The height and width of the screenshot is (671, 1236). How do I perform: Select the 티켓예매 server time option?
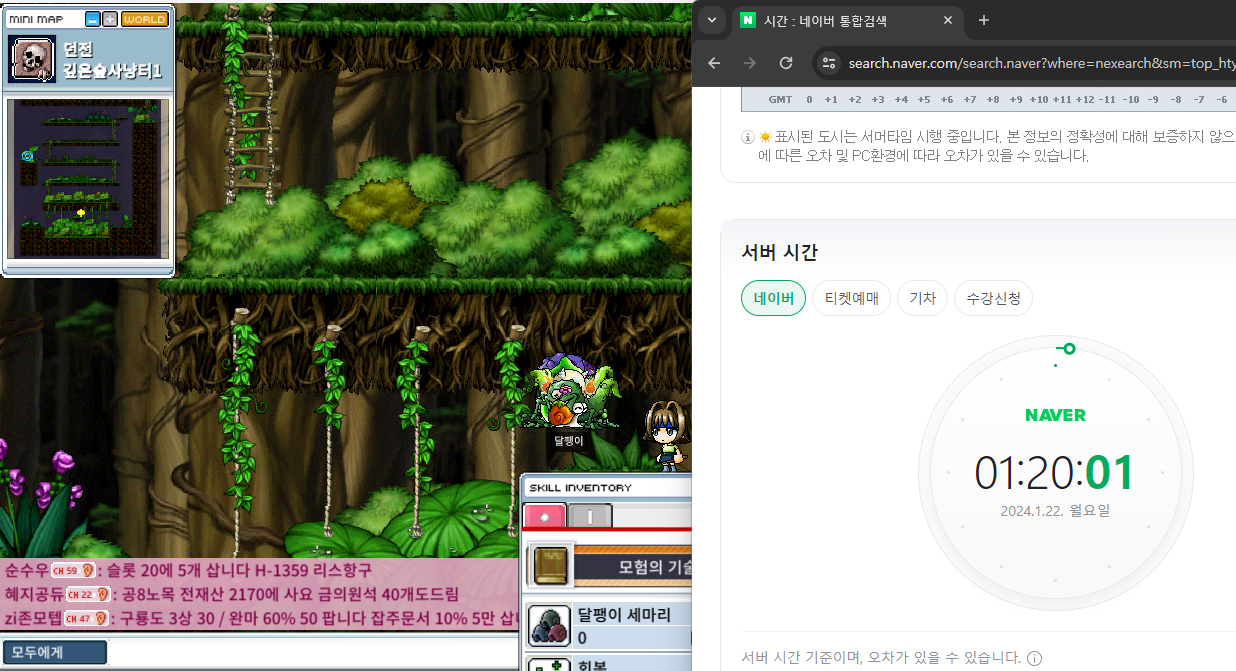tap(851, 298)
